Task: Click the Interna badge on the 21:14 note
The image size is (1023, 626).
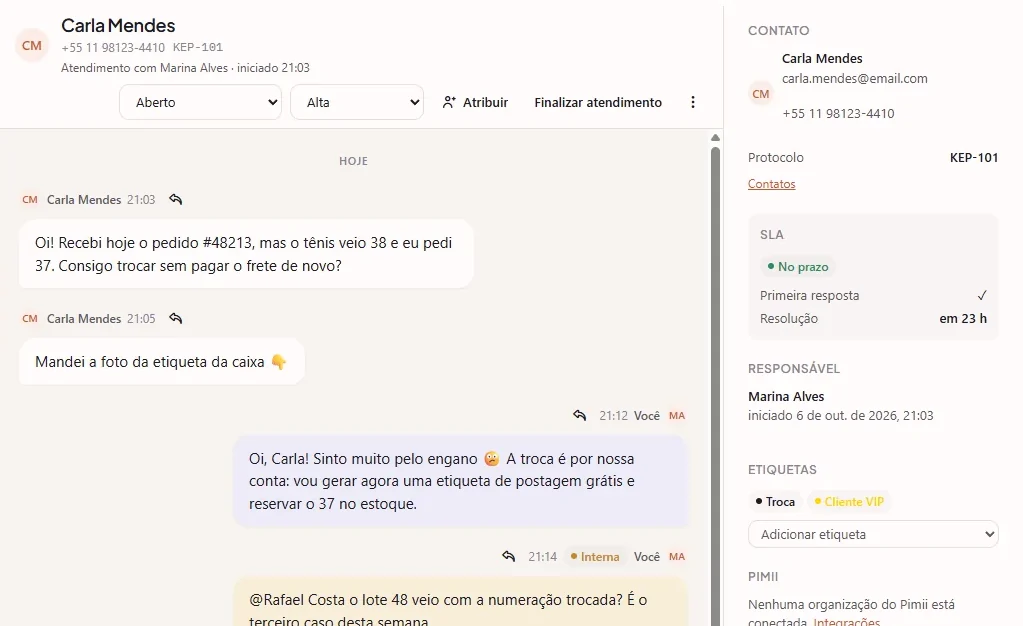Action: 595,557
